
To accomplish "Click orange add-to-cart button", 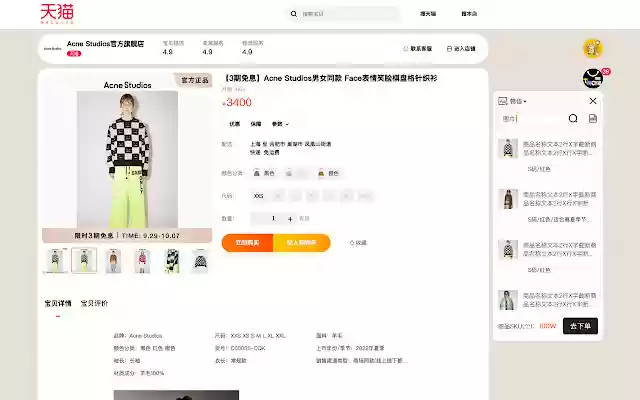I will point(302,243).
